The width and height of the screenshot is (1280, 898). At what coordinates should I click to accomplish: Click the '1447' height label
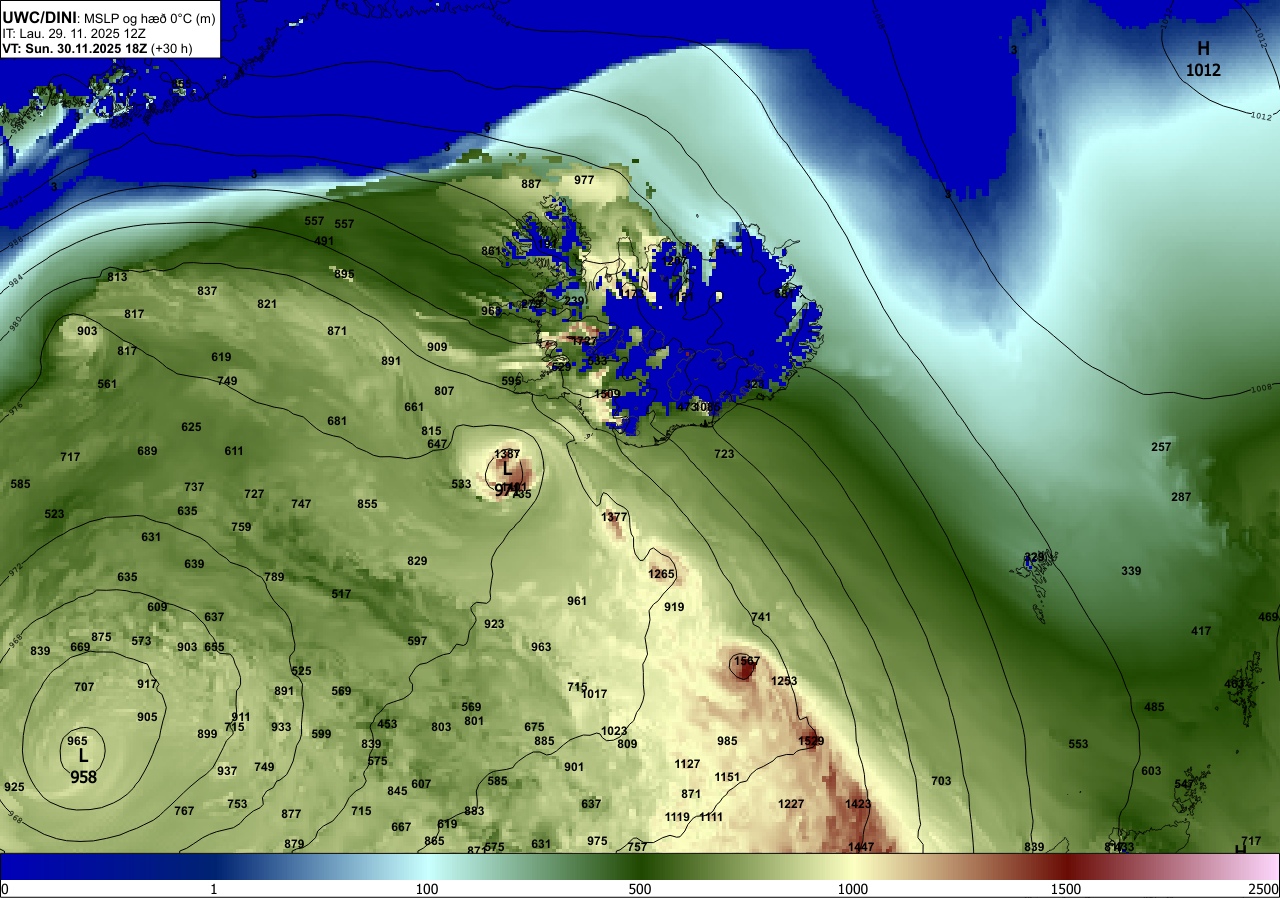861,847
